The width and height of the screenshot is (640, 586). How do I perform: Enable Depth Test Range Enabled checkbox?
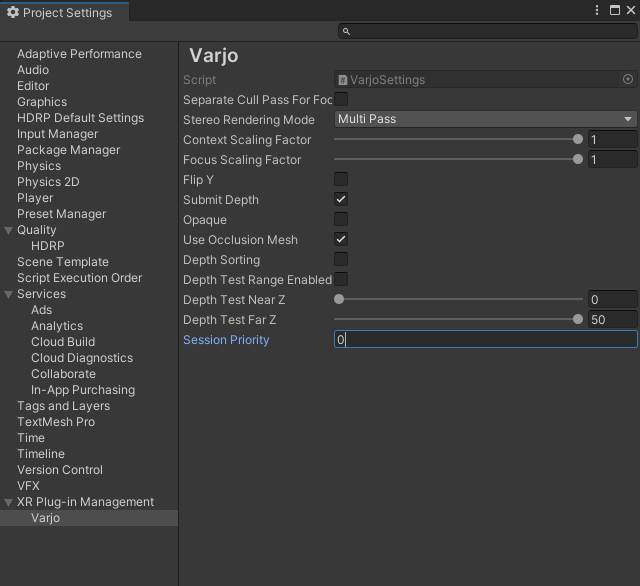point(341,279)
